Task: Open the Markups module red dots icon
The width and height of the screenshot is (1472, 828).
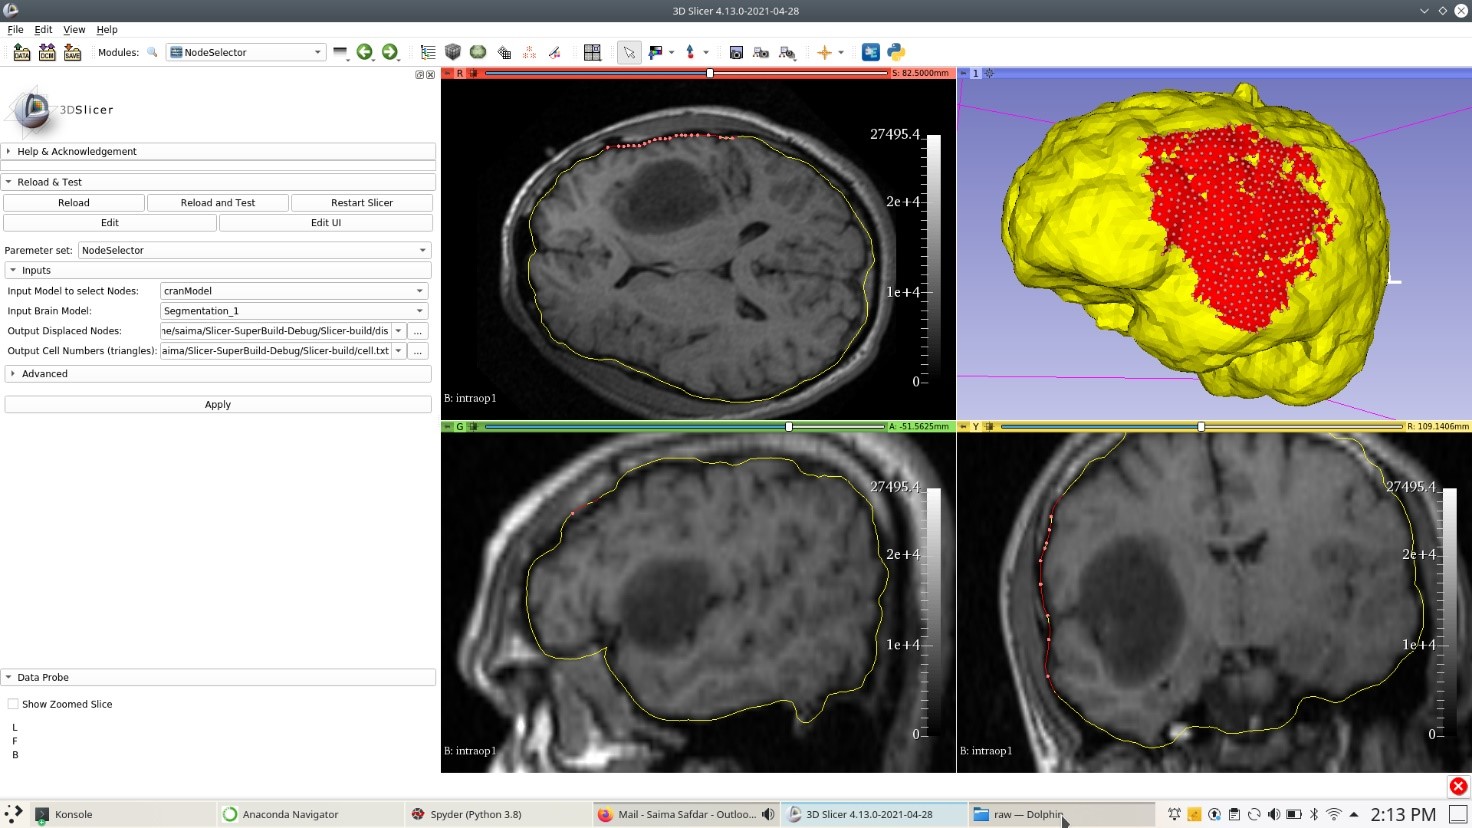Action: point(529,52)
